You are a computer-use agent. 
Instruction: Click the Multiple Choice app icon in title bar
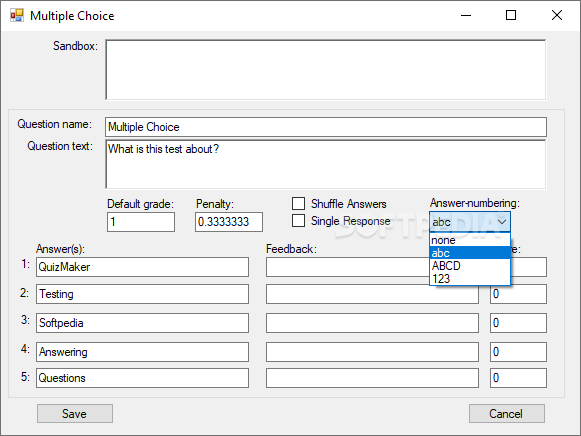[x=17, y=16]
